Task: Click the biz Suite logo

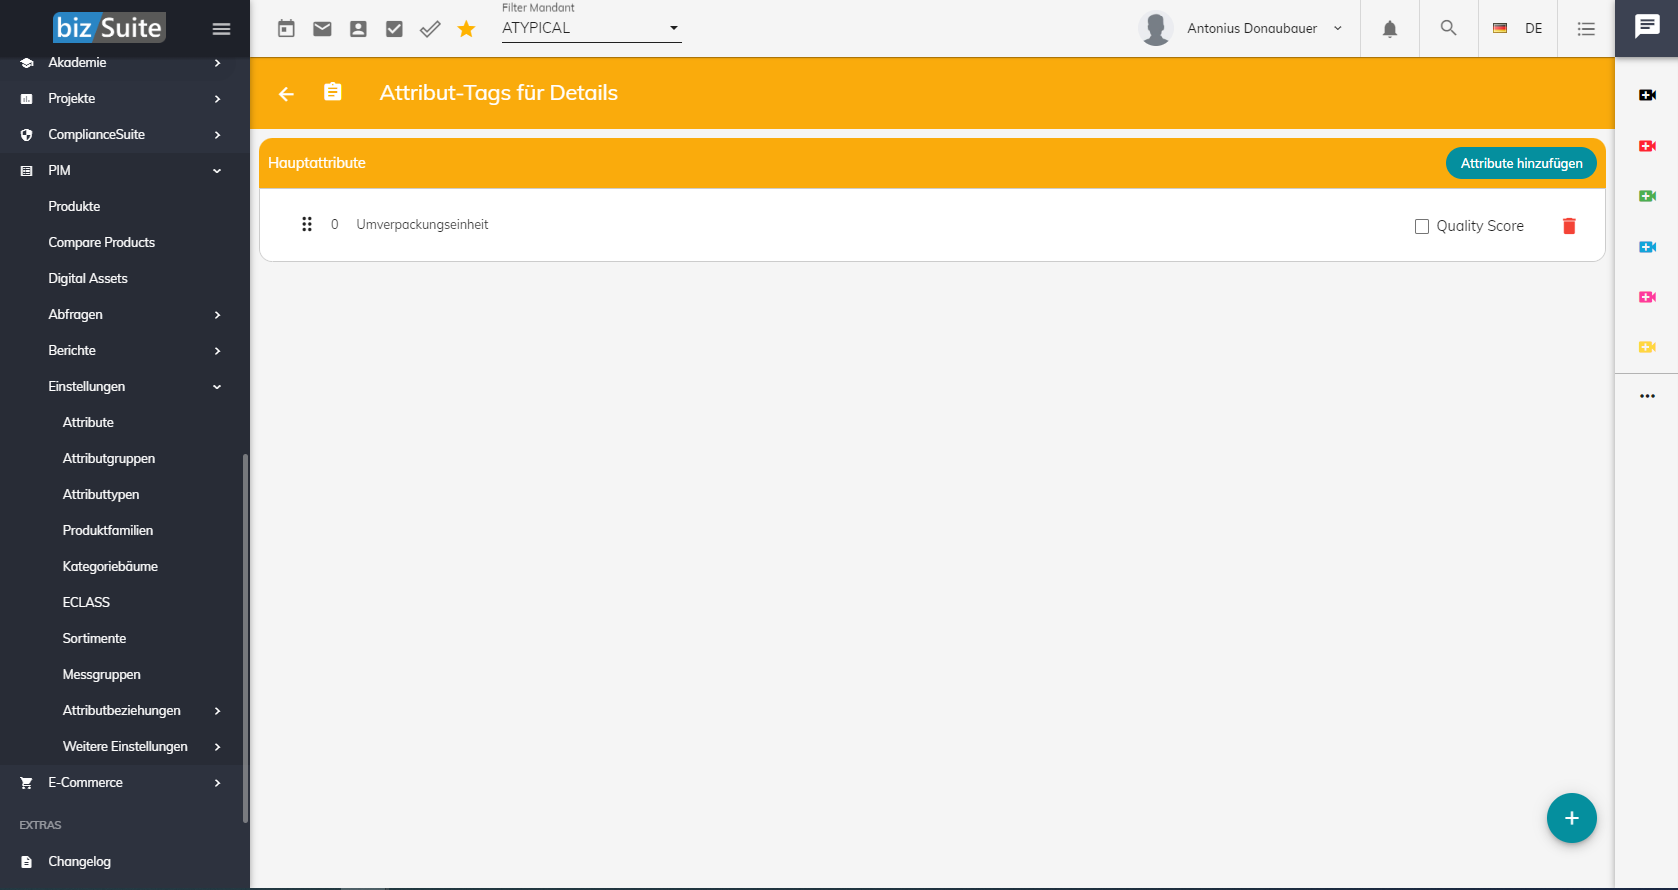Action: click(x=109, y=28)
